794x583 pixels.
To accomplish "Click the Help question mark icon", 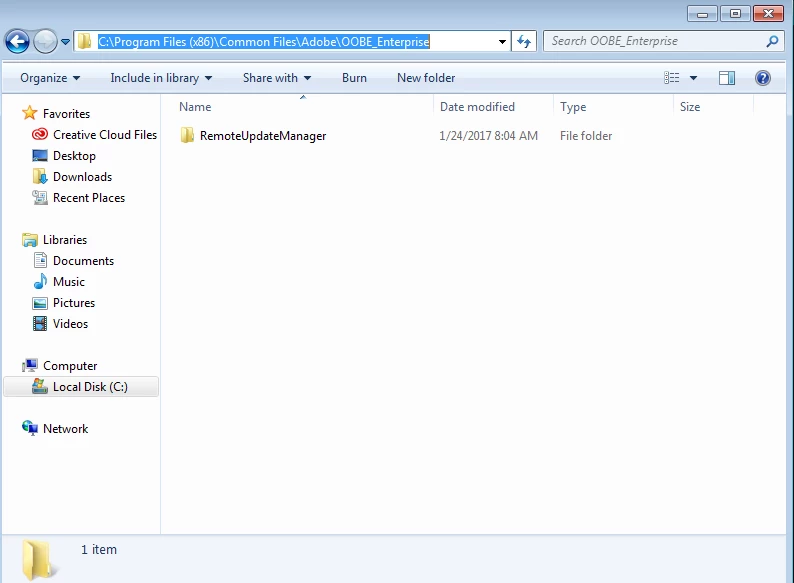I will click(763, 78).
